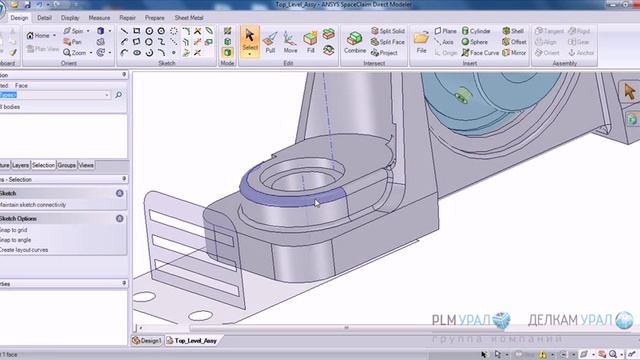Open the Design ribbon tab
Image resolution: width=640 pixels, height=360 pixels.
(19, 18)
